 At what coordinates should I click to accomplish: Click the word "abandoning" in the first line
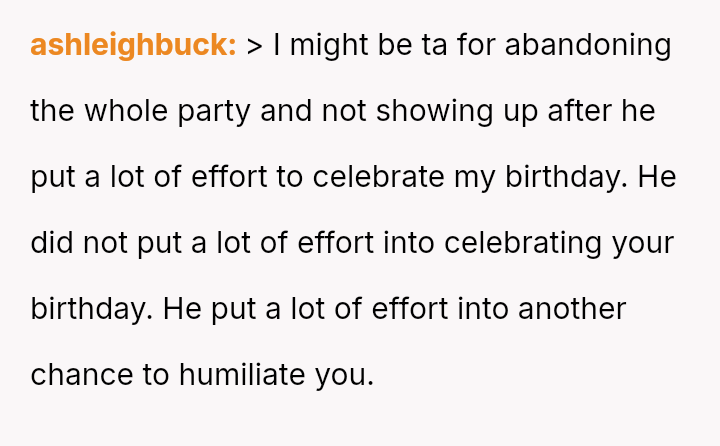pos(588,45)
